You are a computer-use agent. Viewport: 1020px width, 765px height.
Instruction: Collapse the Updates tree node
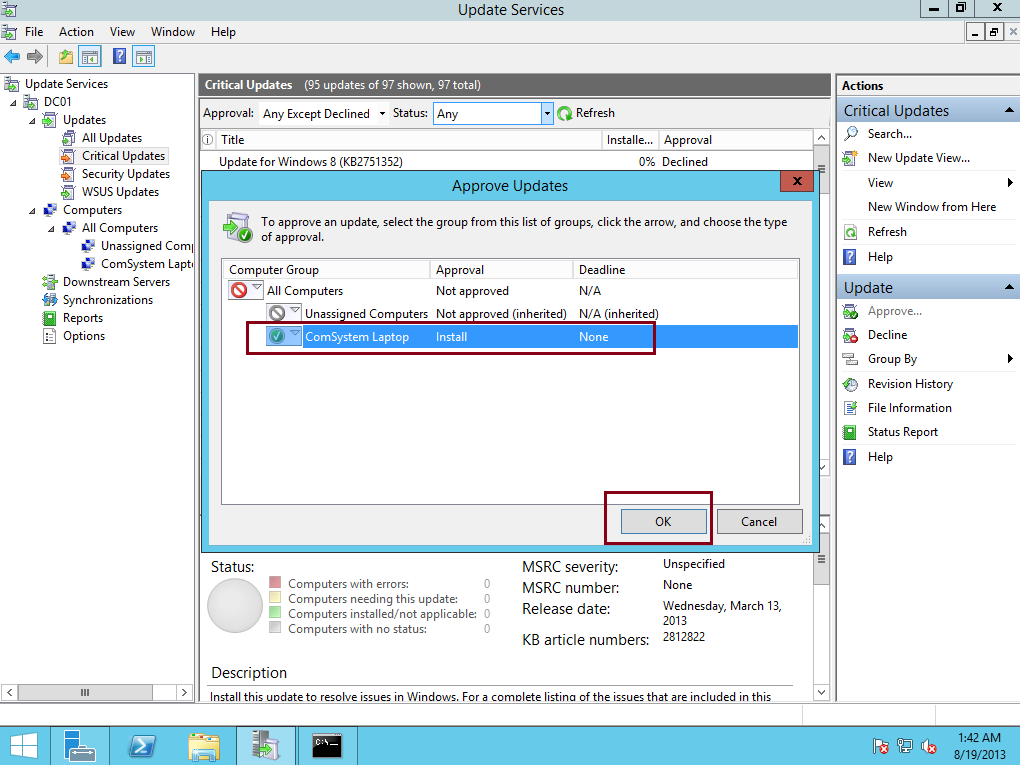pyautogui.click(x=33, y=121)
